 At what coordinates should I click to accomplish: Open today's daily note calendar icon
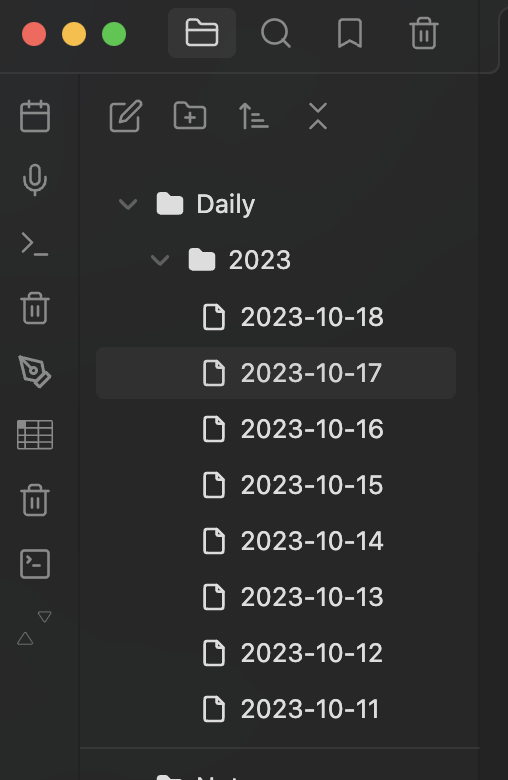coord(35,116)
